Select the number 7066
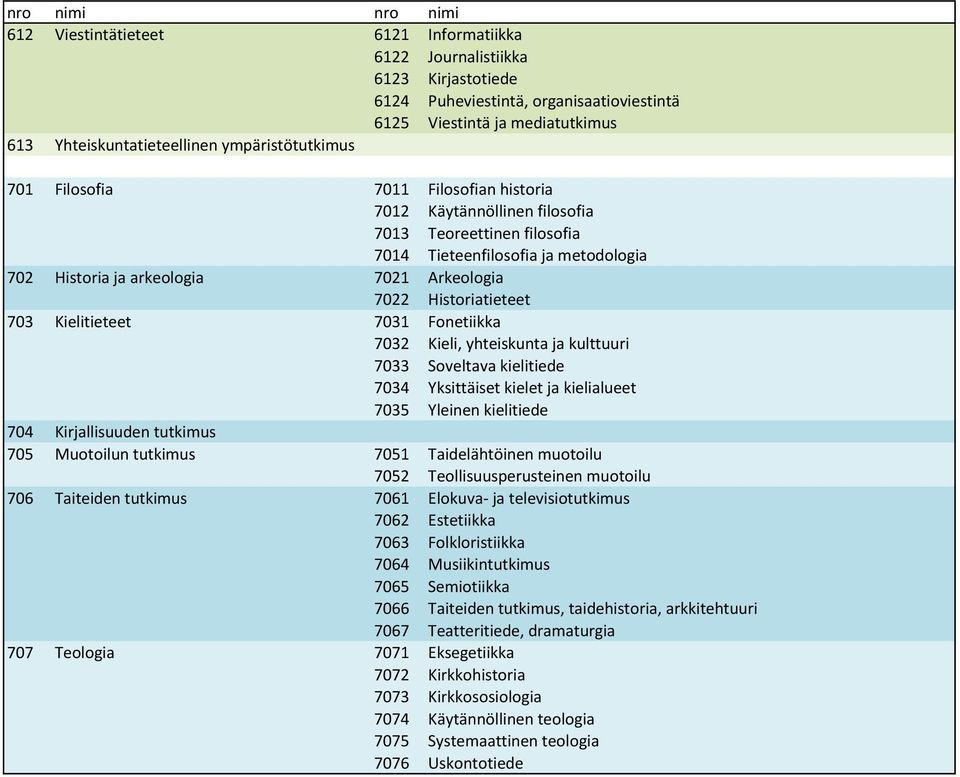The width and height of the screenshot is (960, 777). pyautogui.click(x=391, y=608)
